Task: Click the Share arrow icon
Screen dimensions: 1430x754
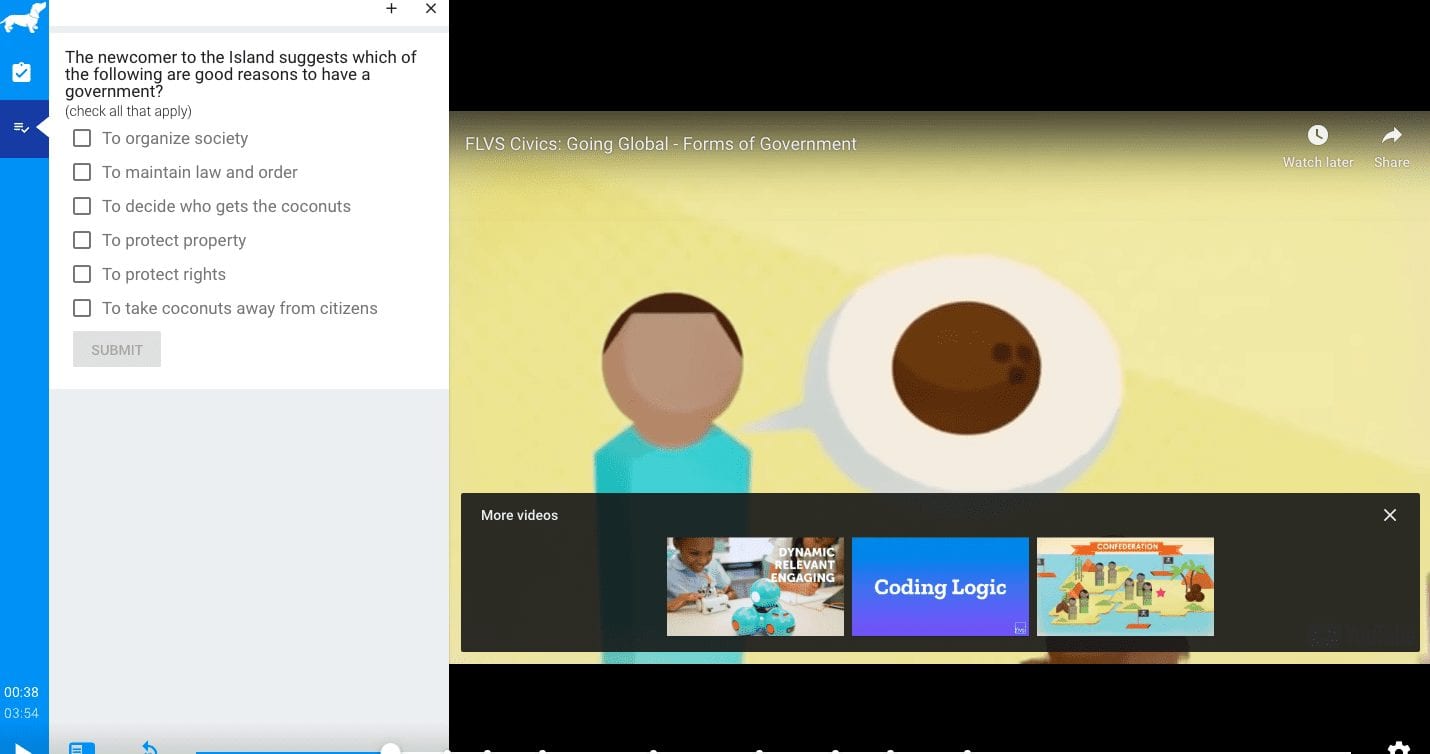Action: pyautogui.click(x=1391, y=135)
